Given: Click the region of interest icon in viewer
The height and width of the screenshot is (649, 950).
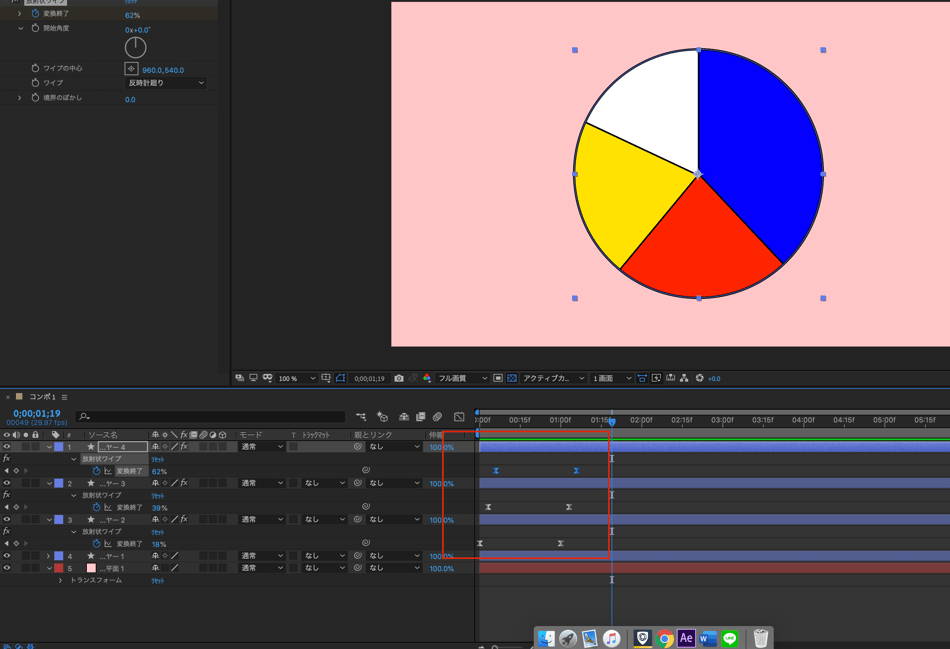Looking at the screenshot, I should 498,379.
